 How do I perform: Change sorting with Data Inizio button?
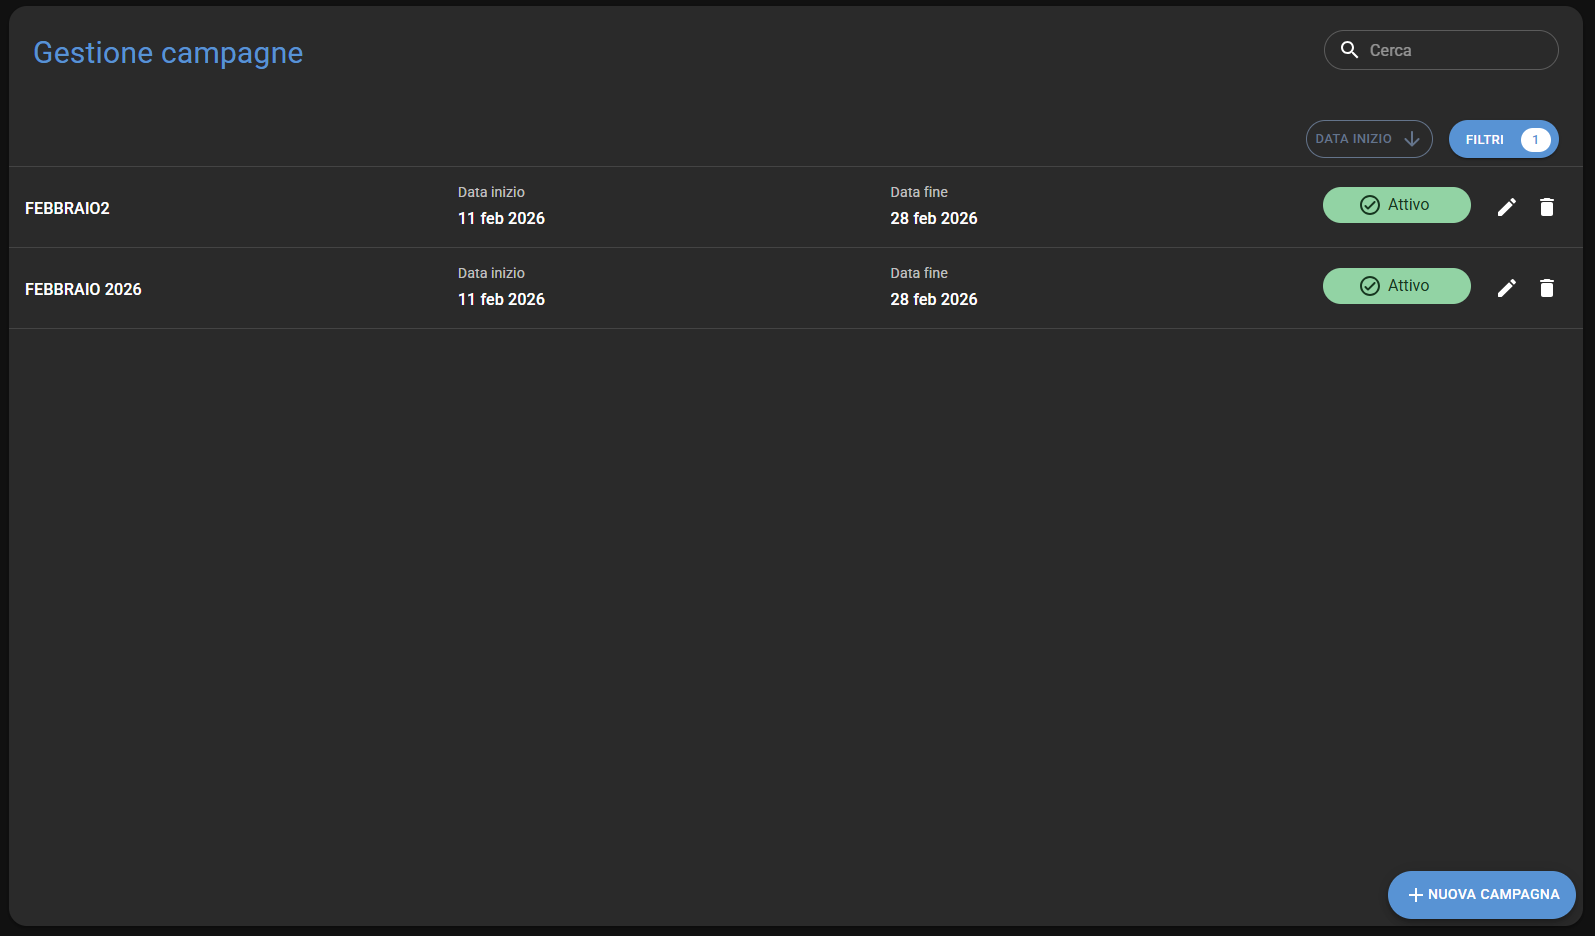pyautogui.click(x=1355, y=139)
